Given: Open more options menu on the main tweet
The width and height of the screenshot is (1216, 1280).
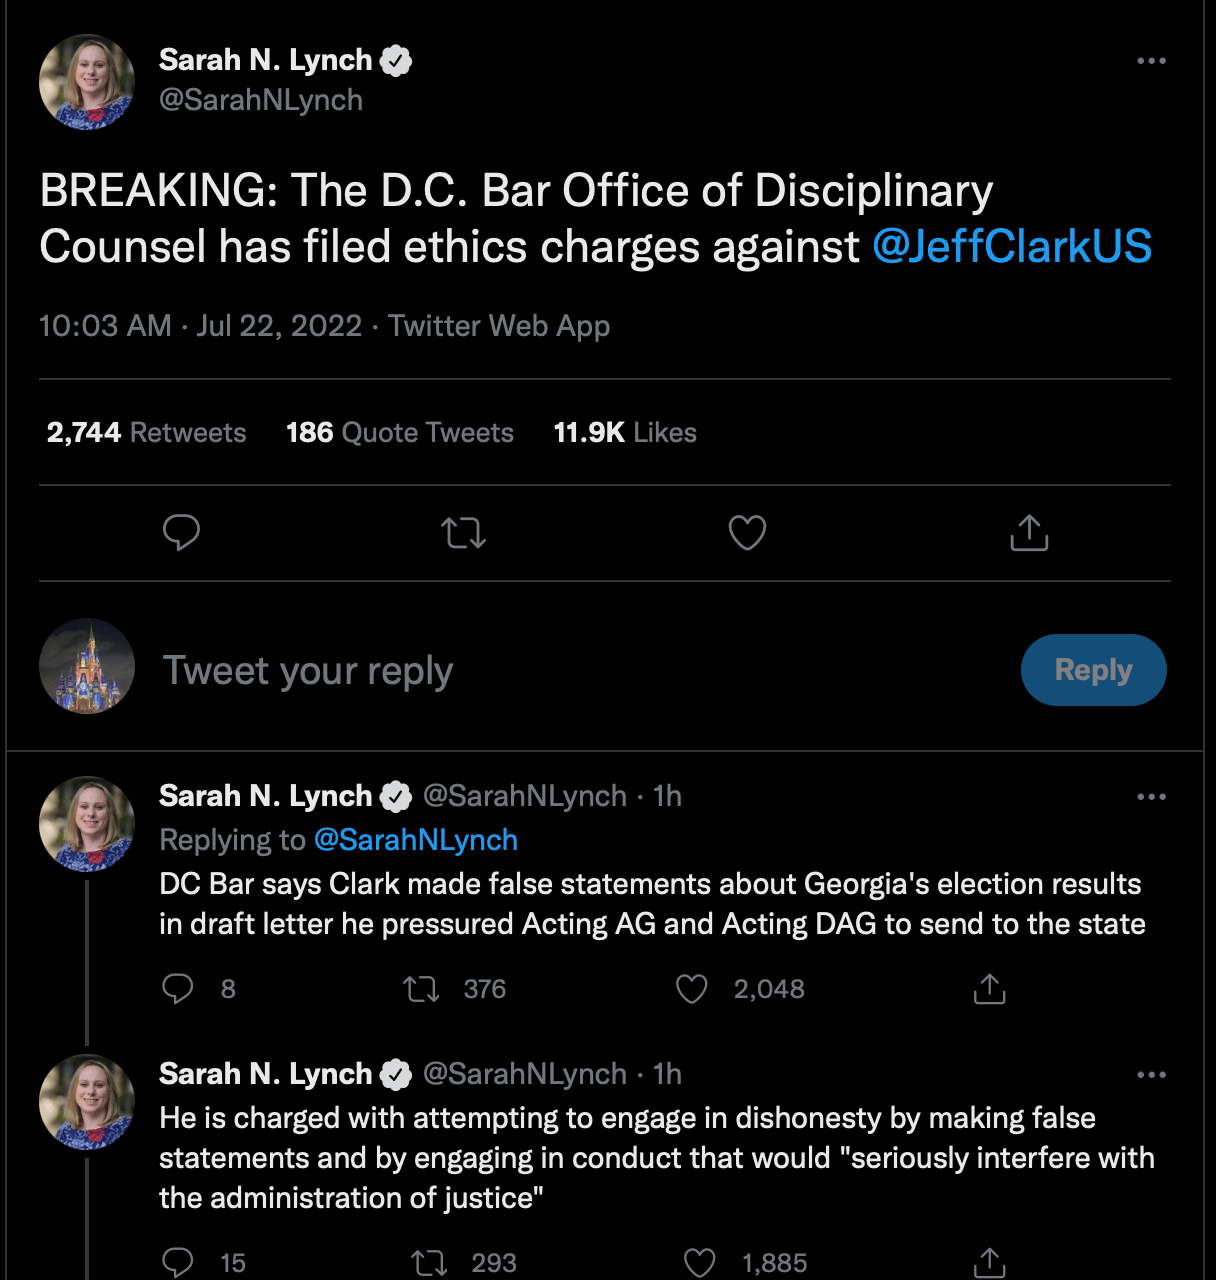Looking at the screenshot, I should (x=1151, y=62).
